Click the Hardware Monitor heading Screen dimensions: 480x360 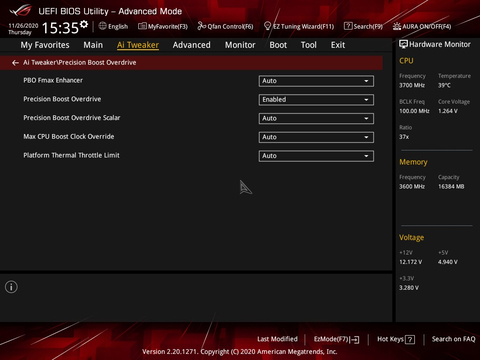(440, 44)
